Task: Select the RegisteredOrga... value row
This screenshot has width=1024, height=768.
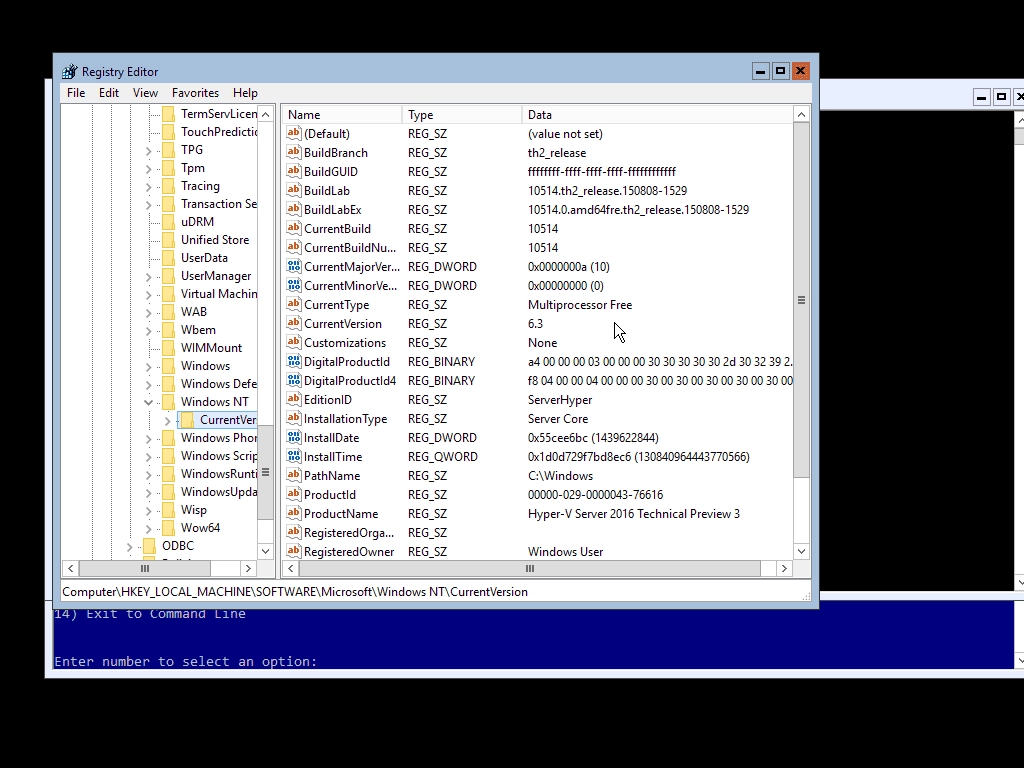Action: pos(539,533)
